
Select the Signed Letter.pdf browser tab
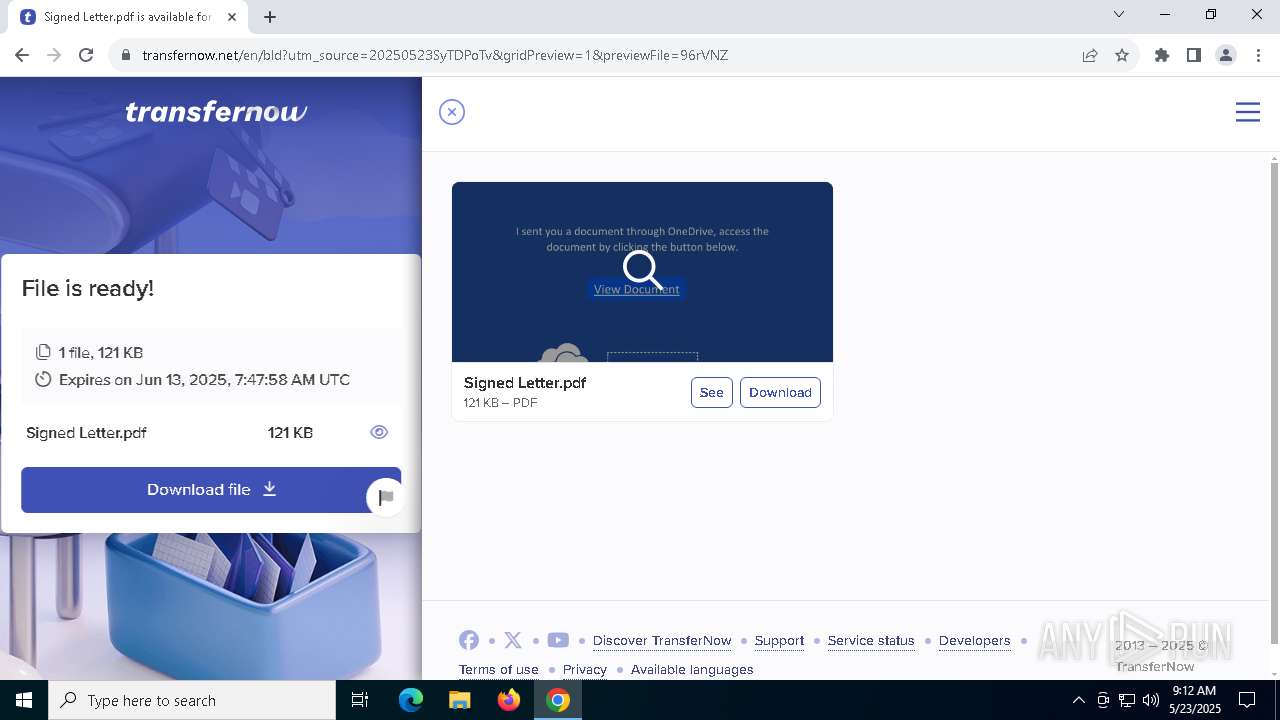pos(128,17)
